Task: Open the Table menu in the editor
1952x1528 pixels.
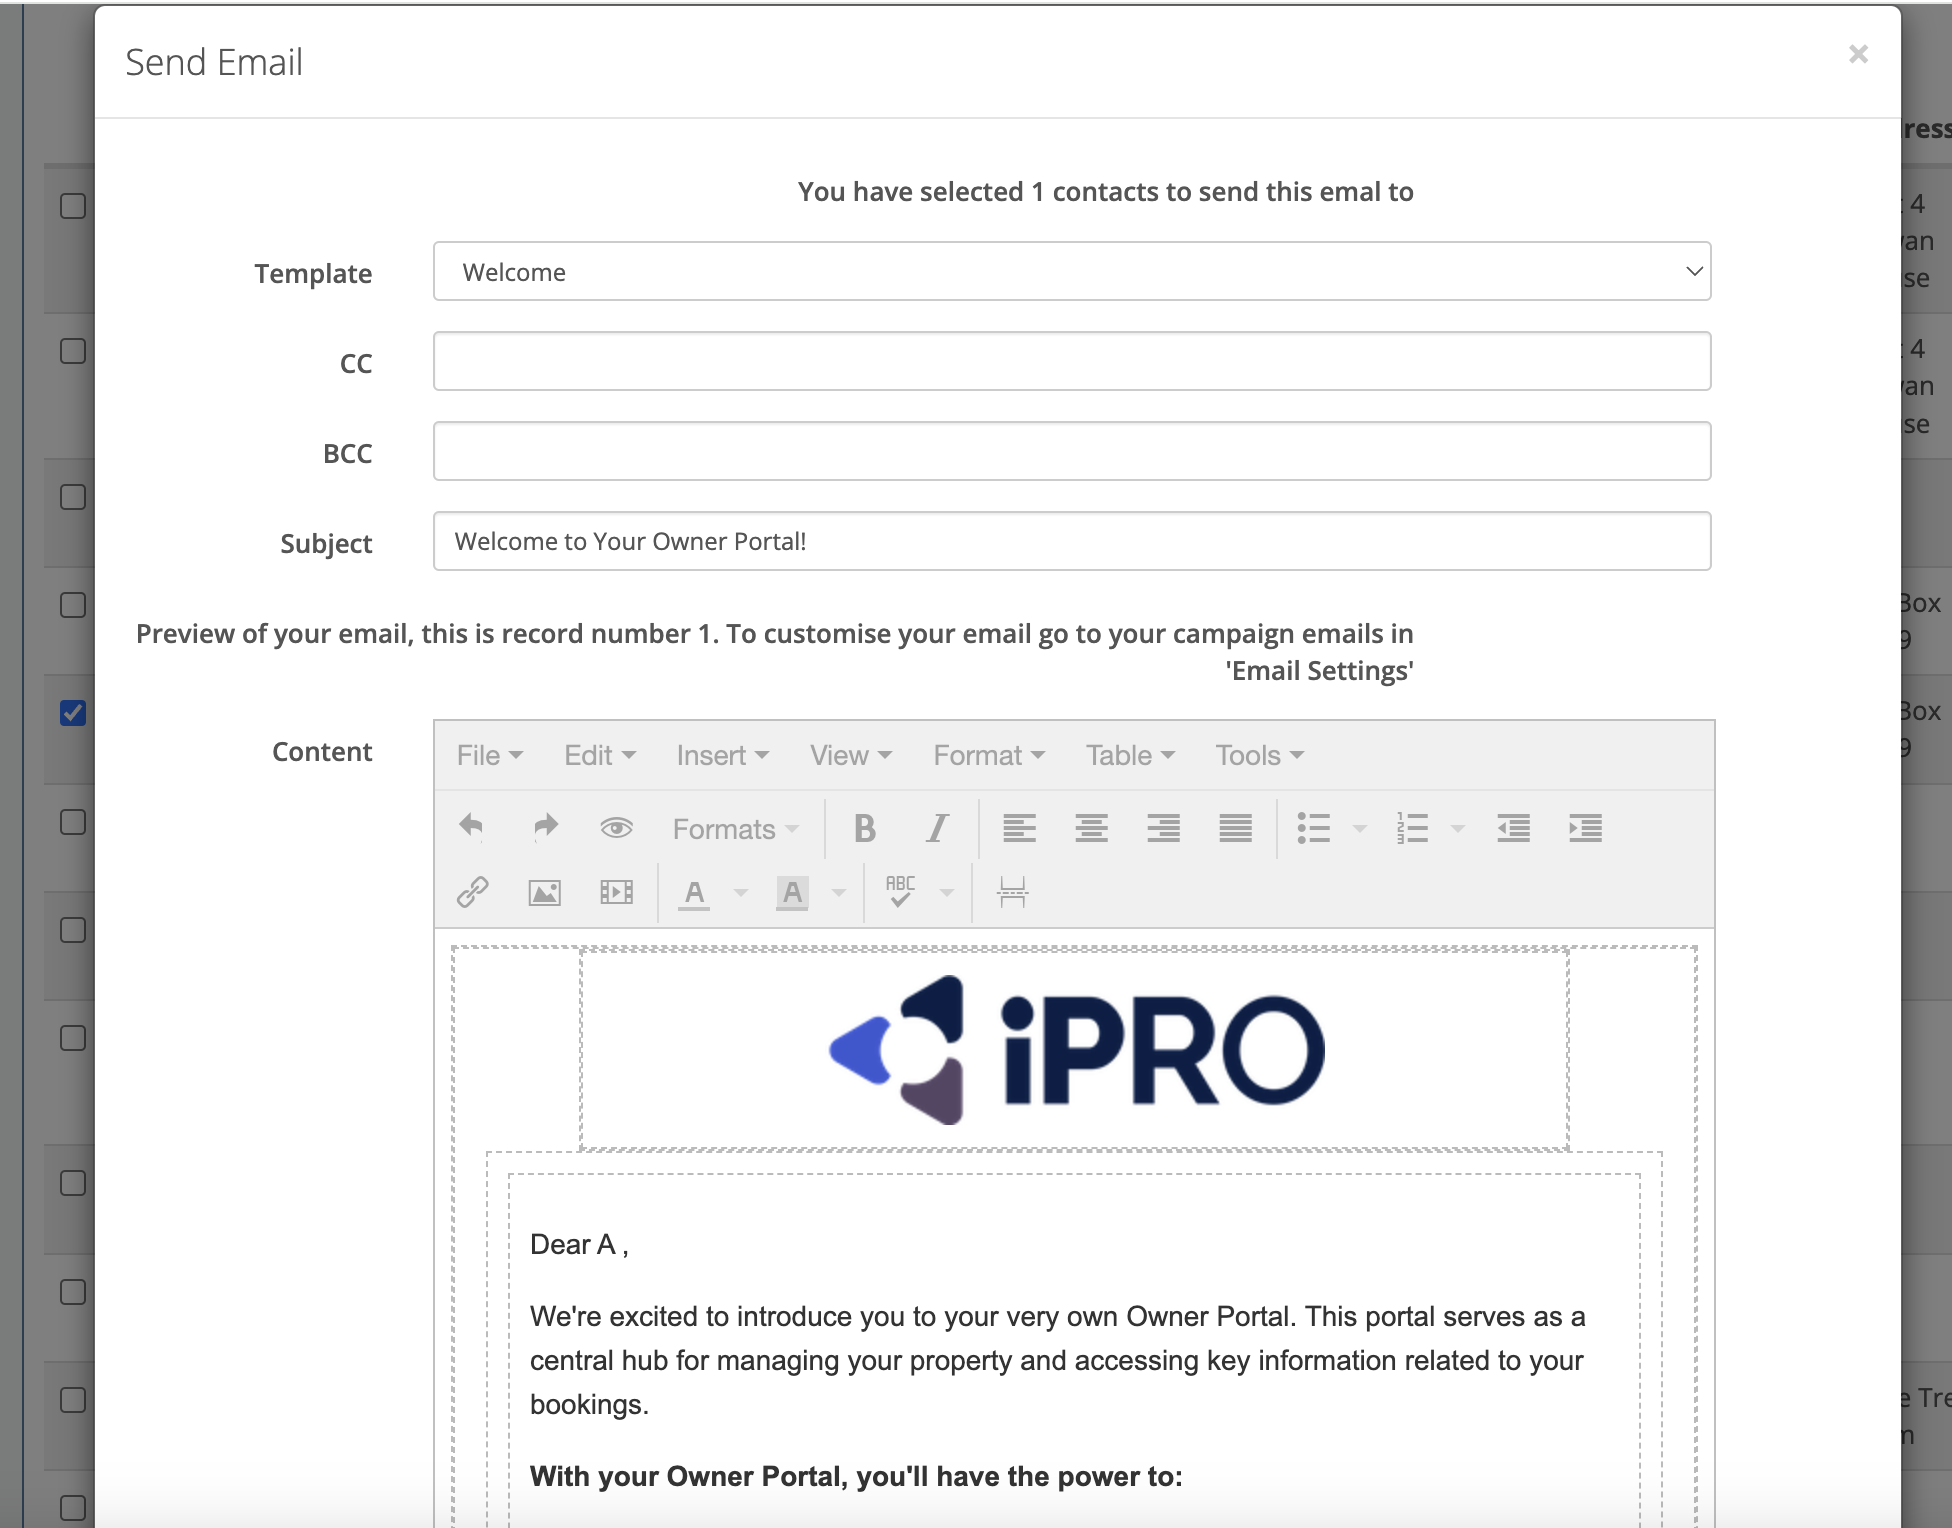Action: point(1129,756)
